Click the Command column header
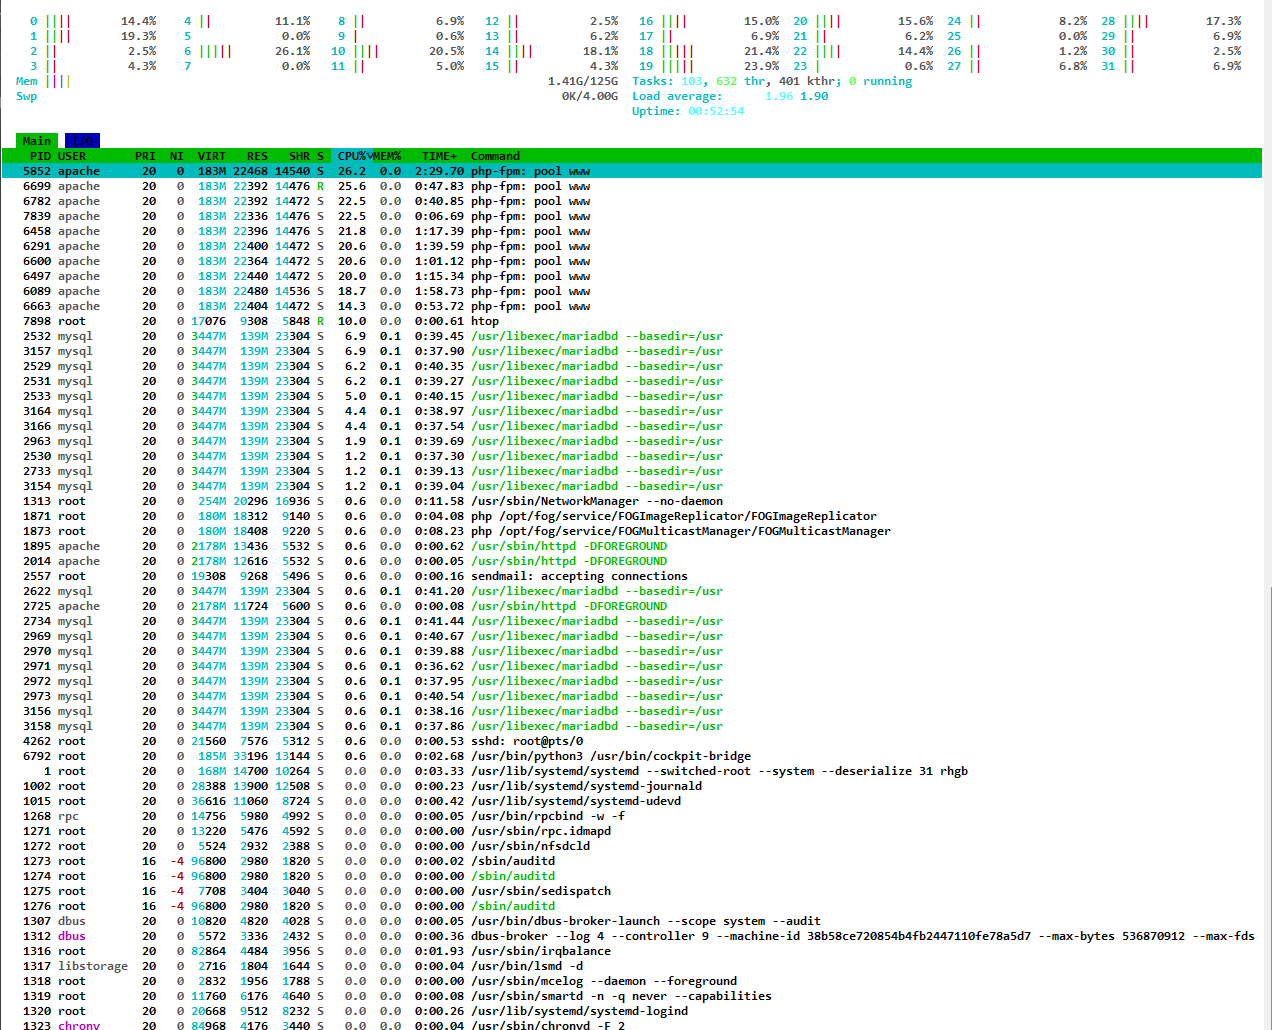 tap(495, 156)
